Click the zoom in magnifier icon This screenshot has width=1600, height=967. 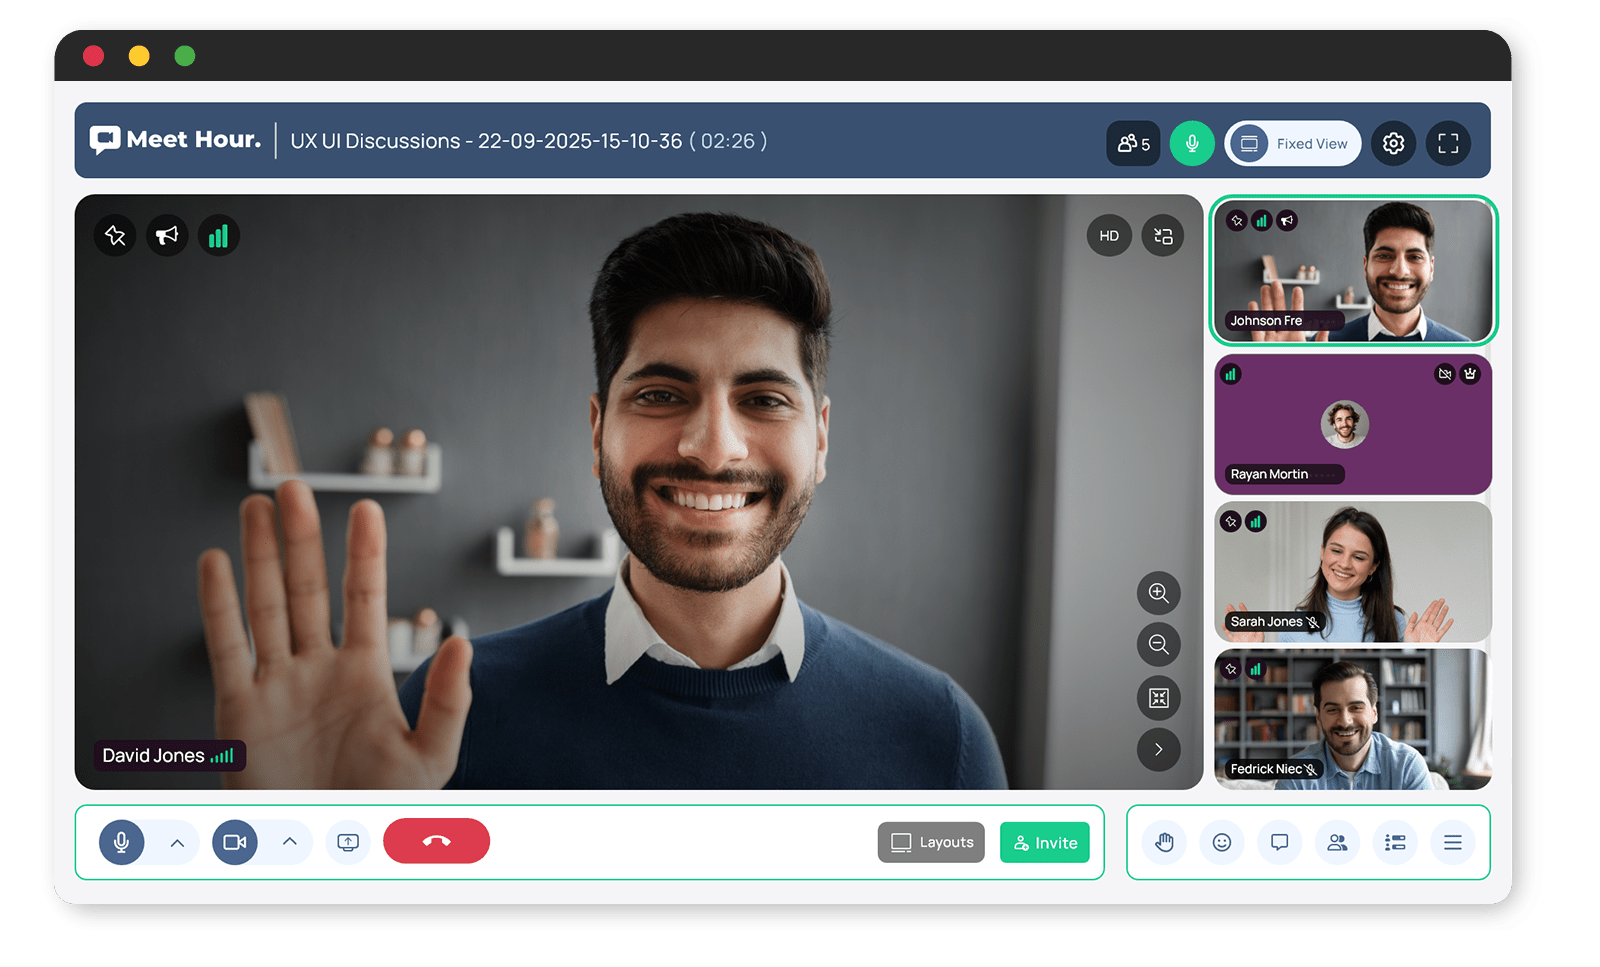coord(1158,593)
